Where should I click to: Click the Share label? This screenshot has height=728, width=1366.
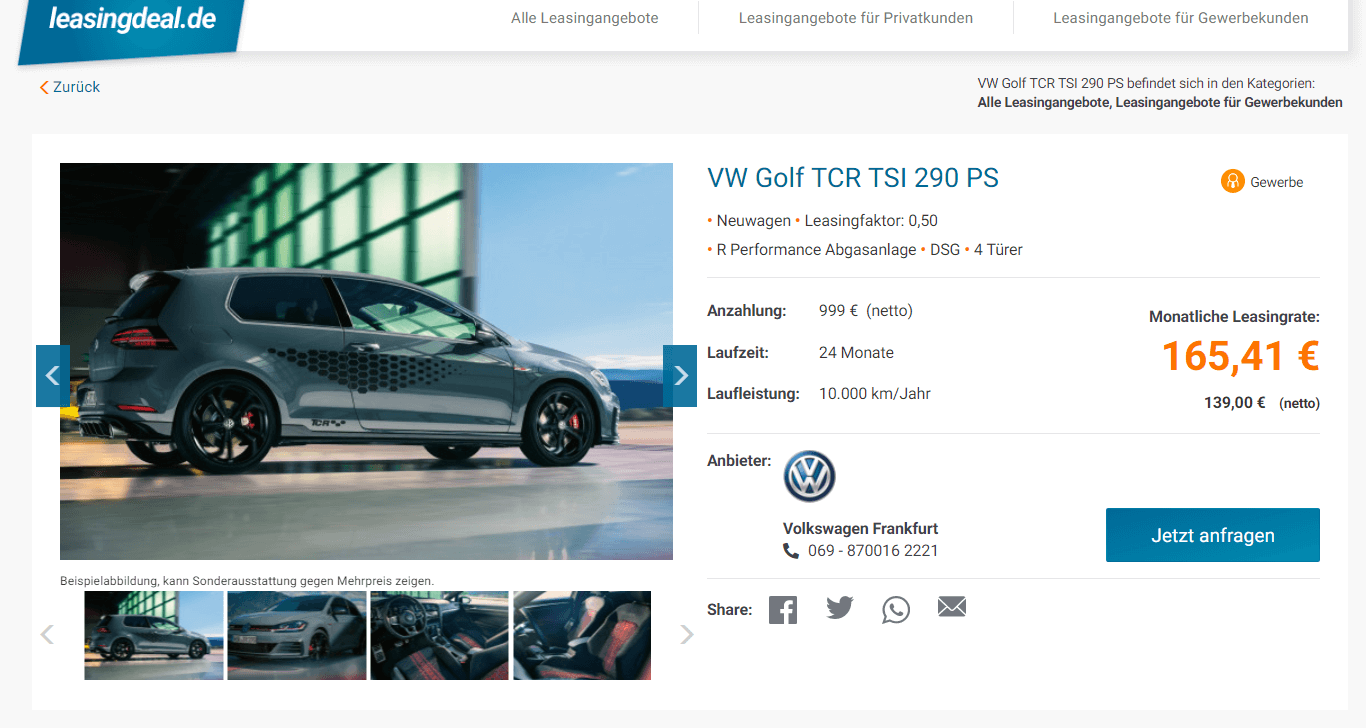[x=730, y=610]
